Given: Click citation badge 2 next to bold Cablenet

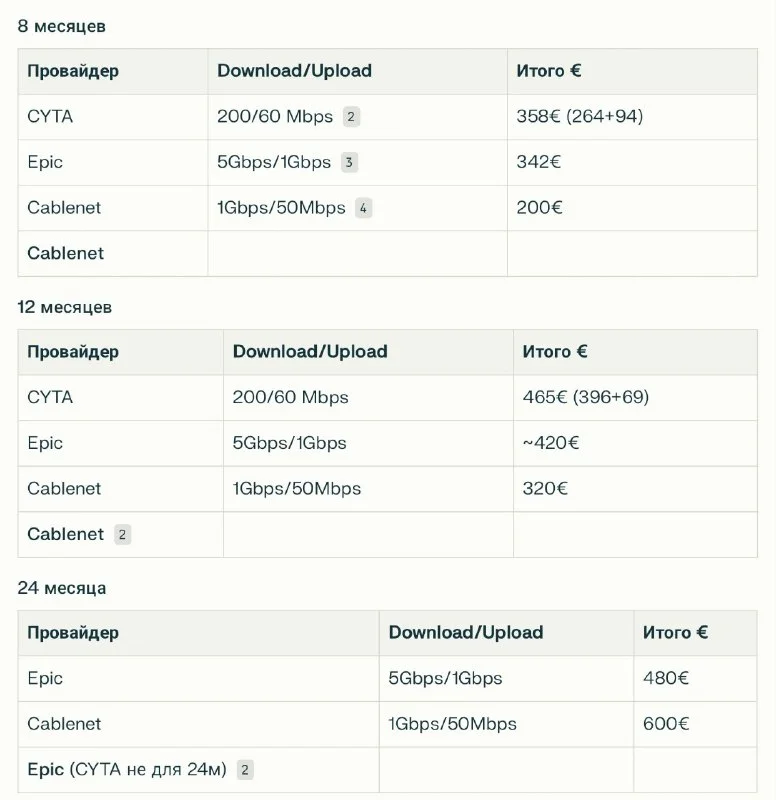Looking at the screenshot, I should click(x=122, y=534).
